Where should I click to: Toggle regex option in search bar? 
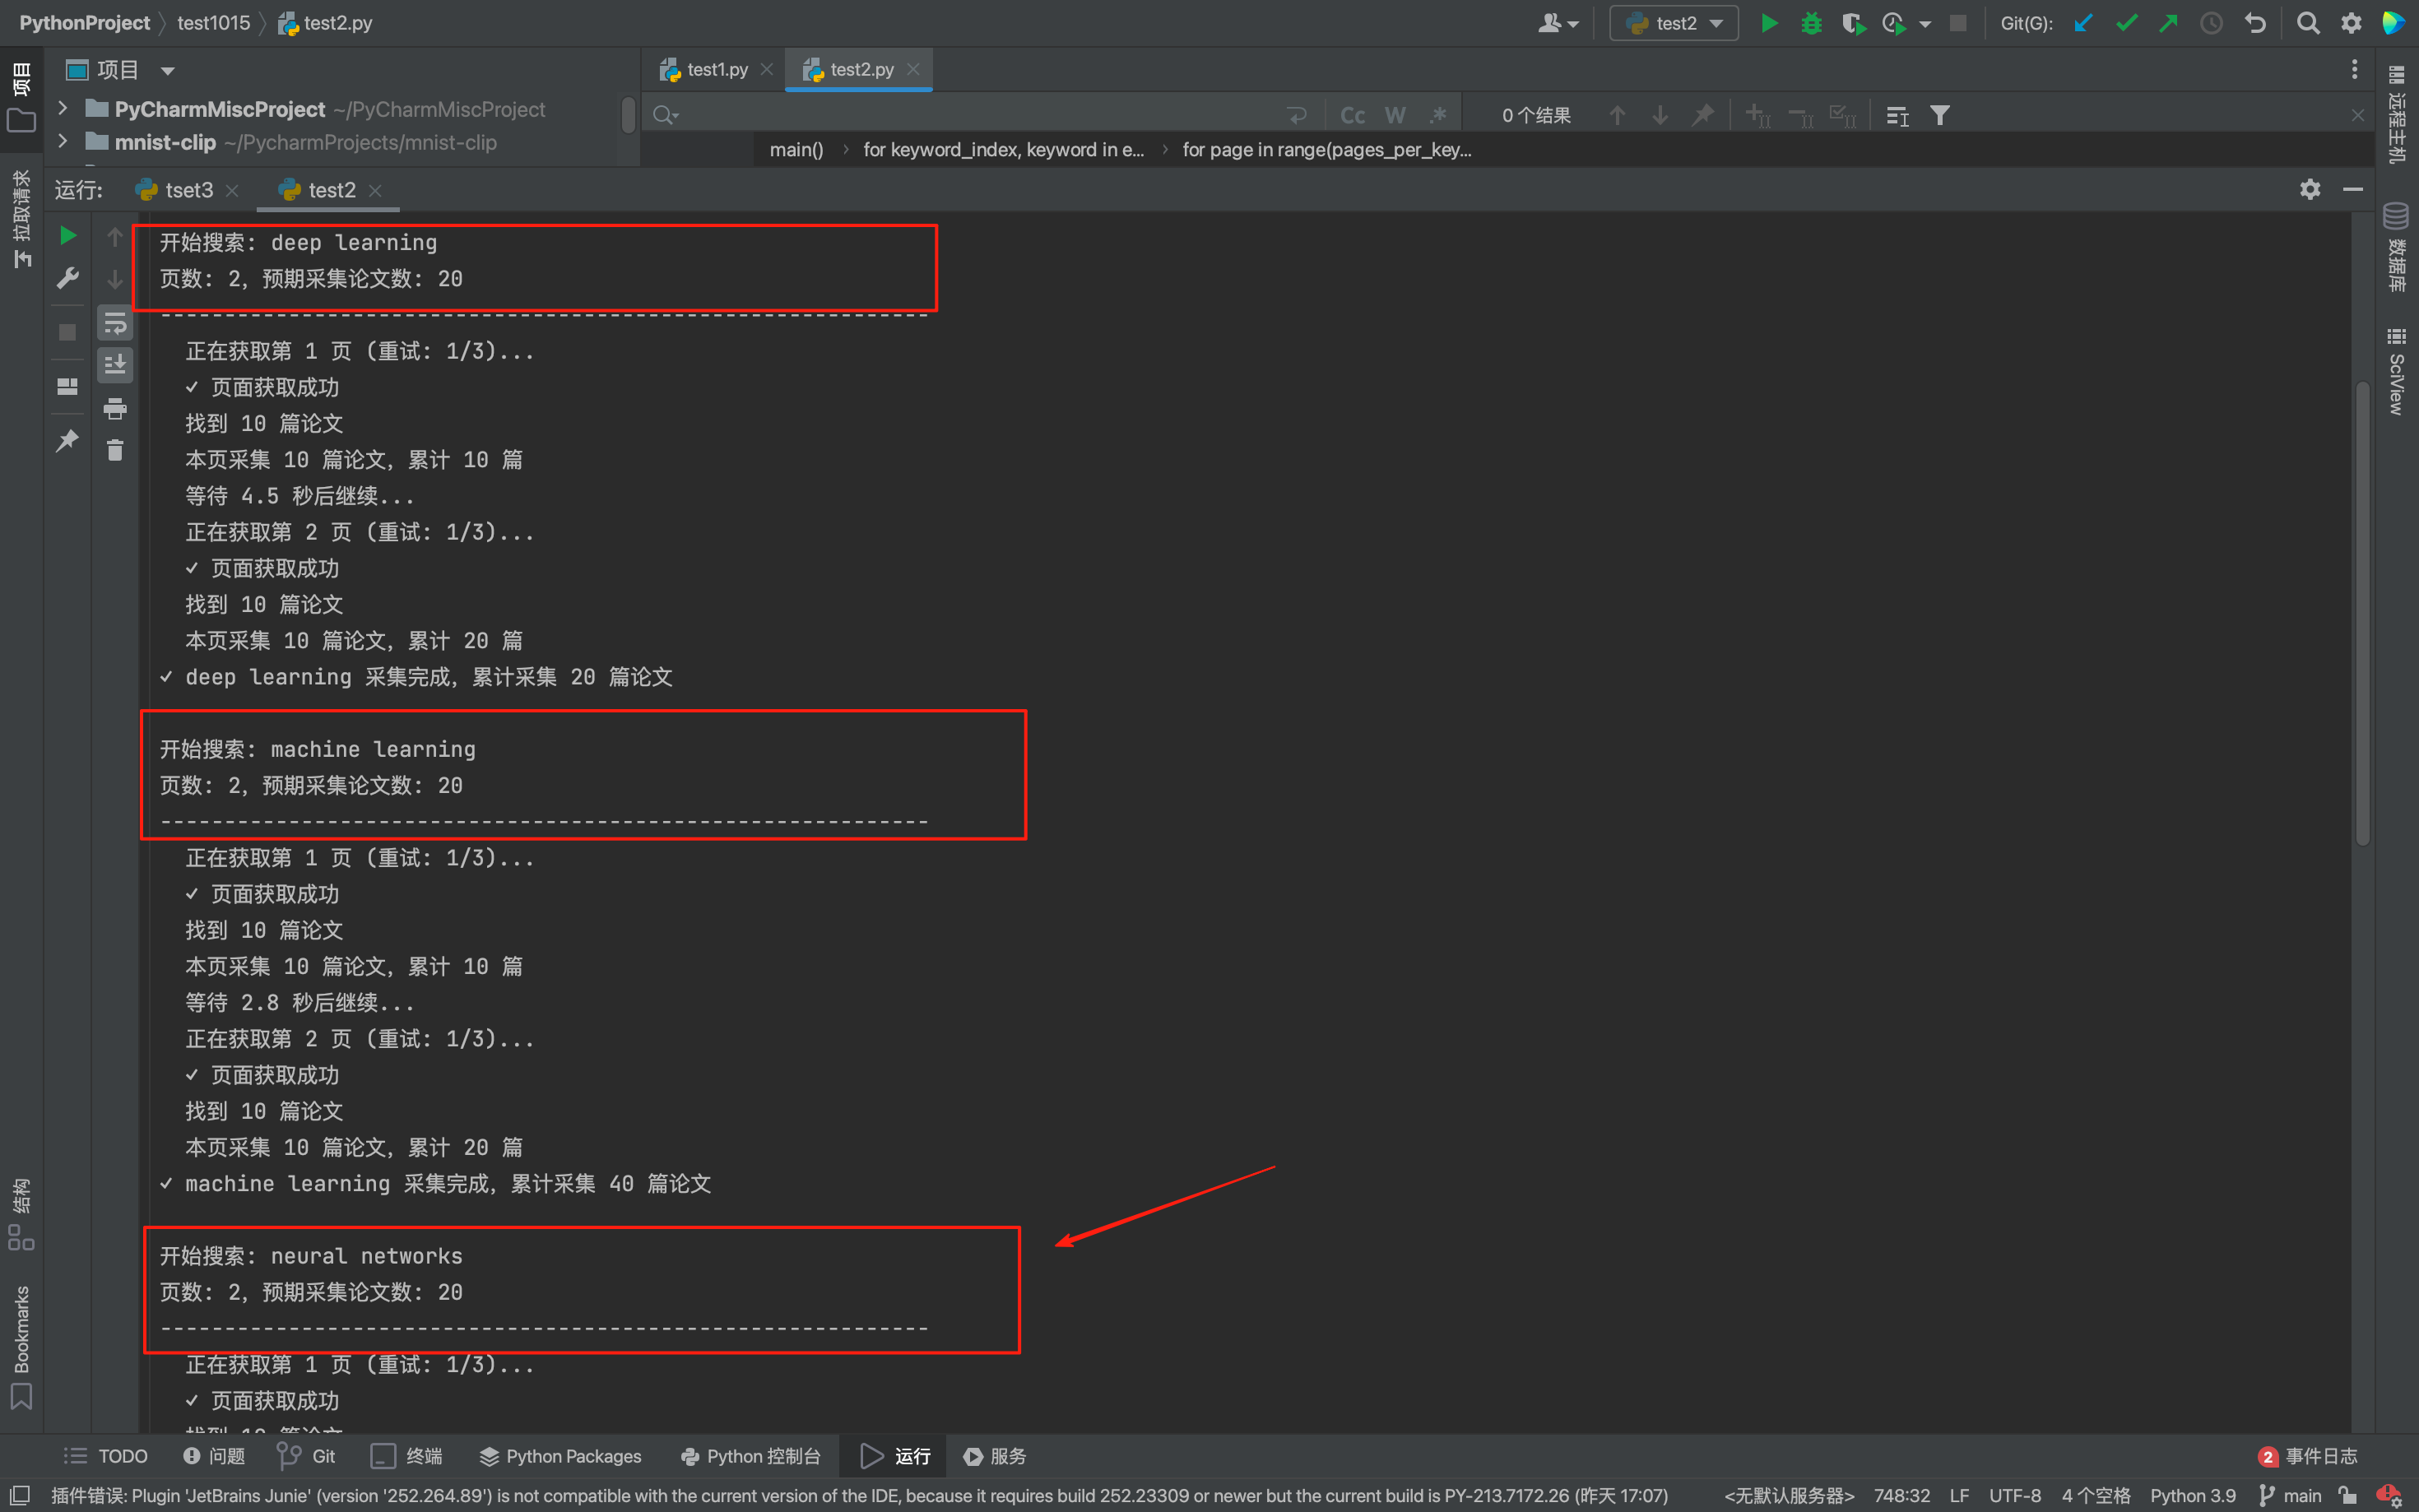pos(1438,116)
